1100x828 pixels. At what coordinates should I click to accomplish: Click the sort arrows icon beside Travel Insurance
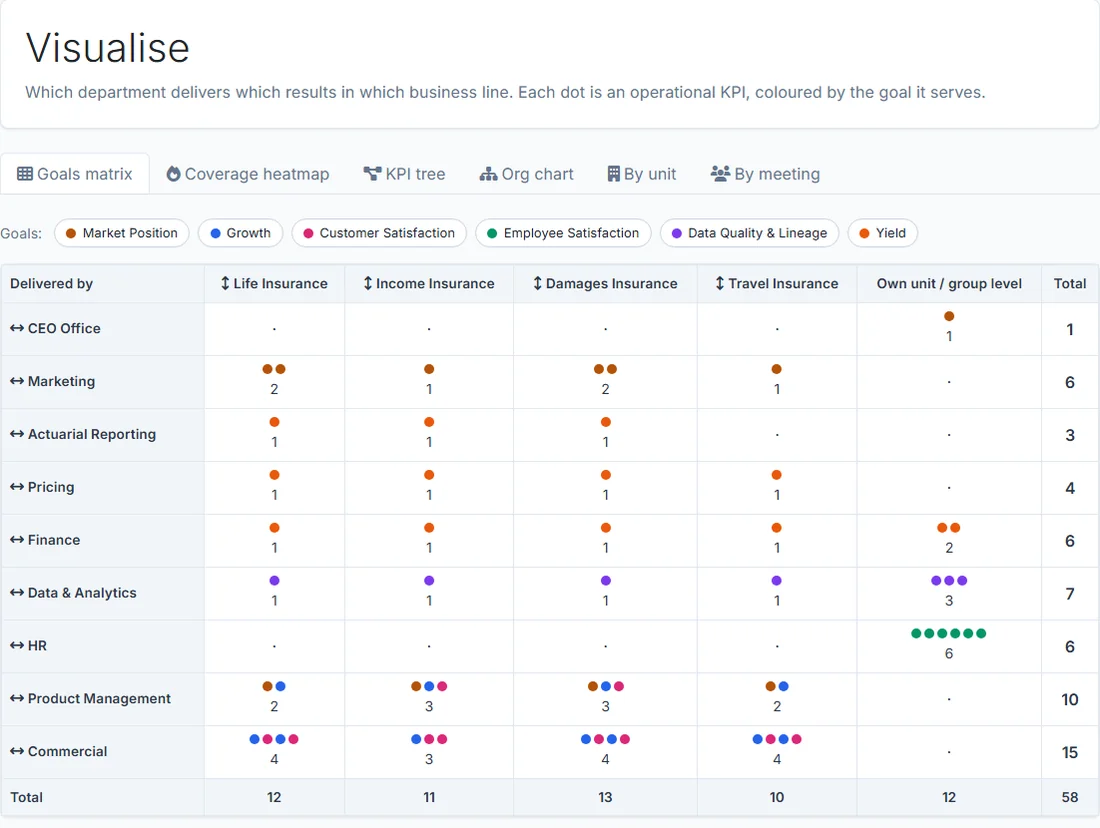pyautogui.click(x=720, y=283)
